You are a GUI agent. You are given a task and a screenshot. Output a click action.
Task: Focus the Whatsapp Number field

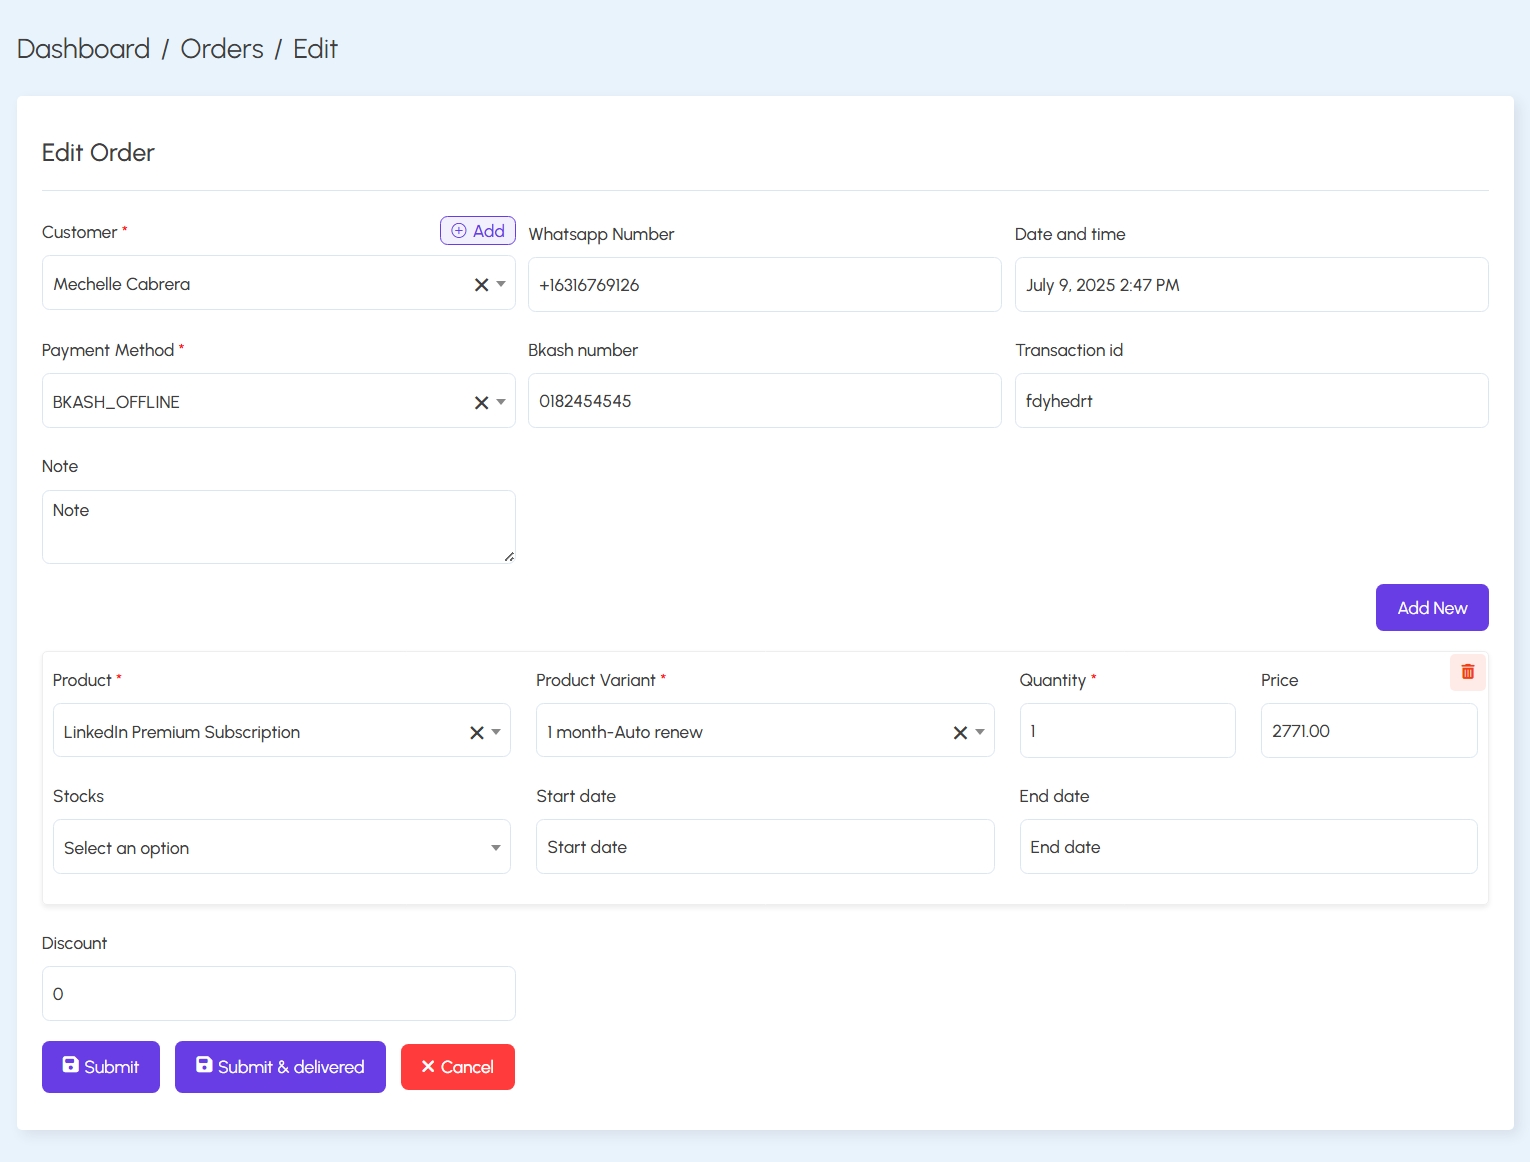pyautogui.click(x=765, y=285)
